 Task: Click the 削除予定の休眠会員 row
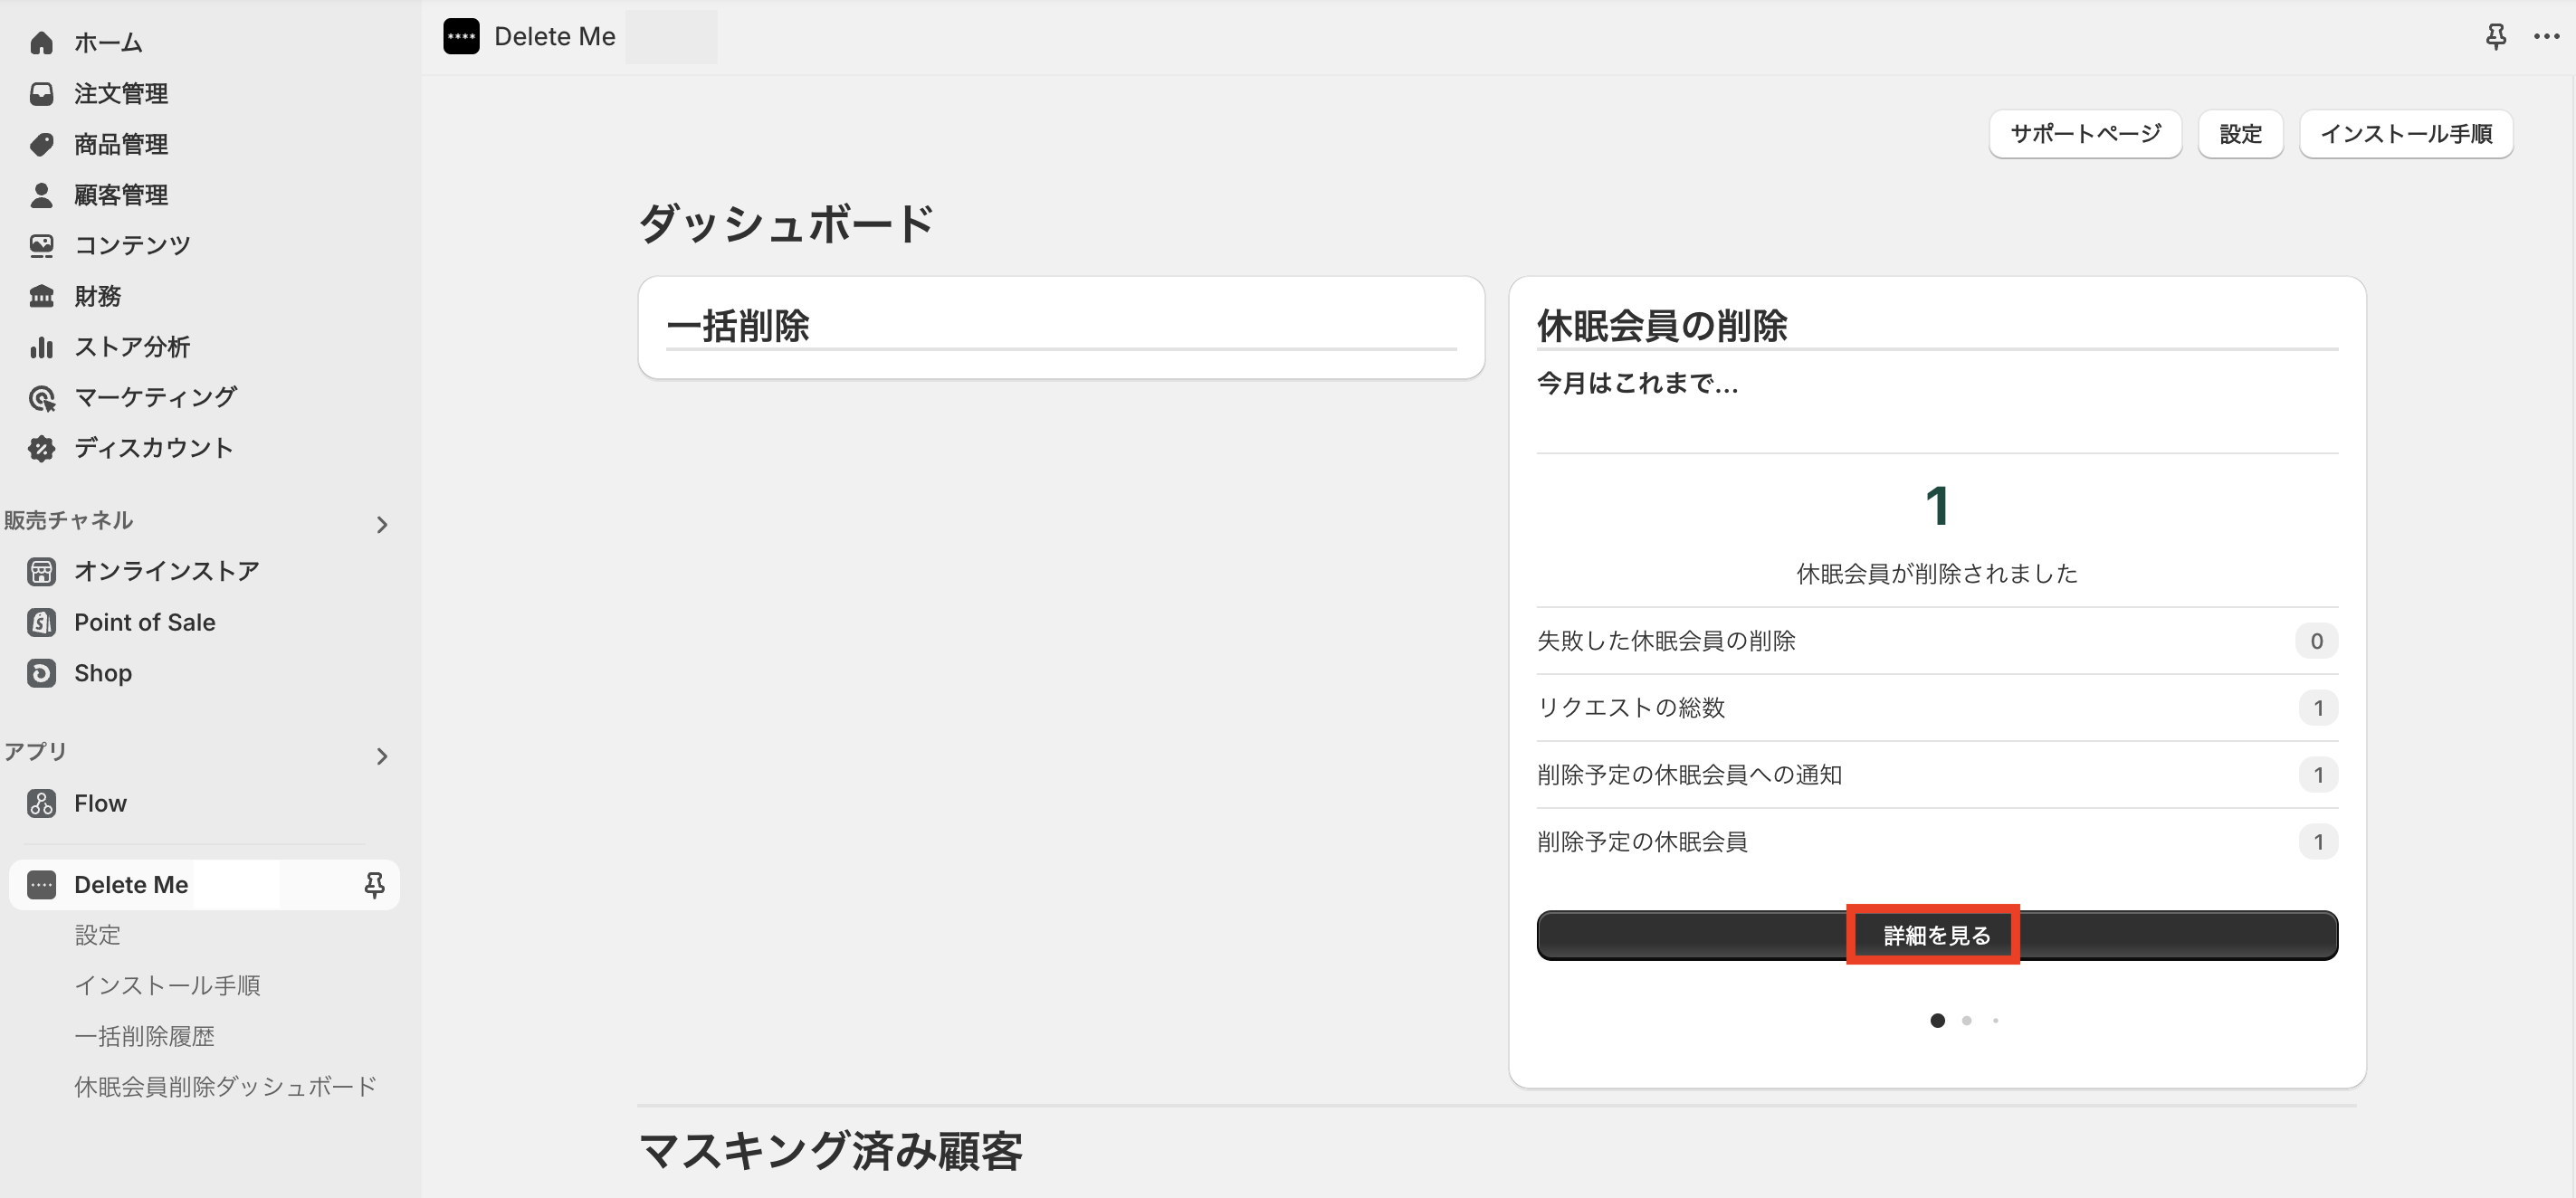point(1937,842)
